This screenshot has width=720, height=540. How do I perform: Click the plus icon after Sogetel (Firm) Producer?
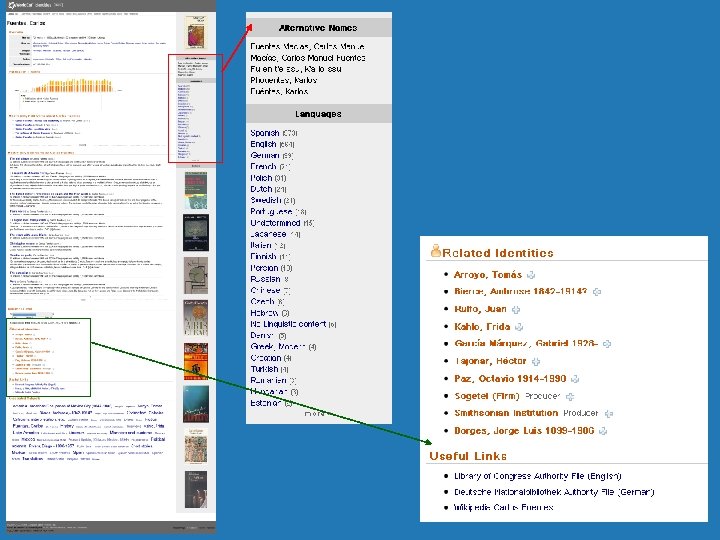(569, 396)
